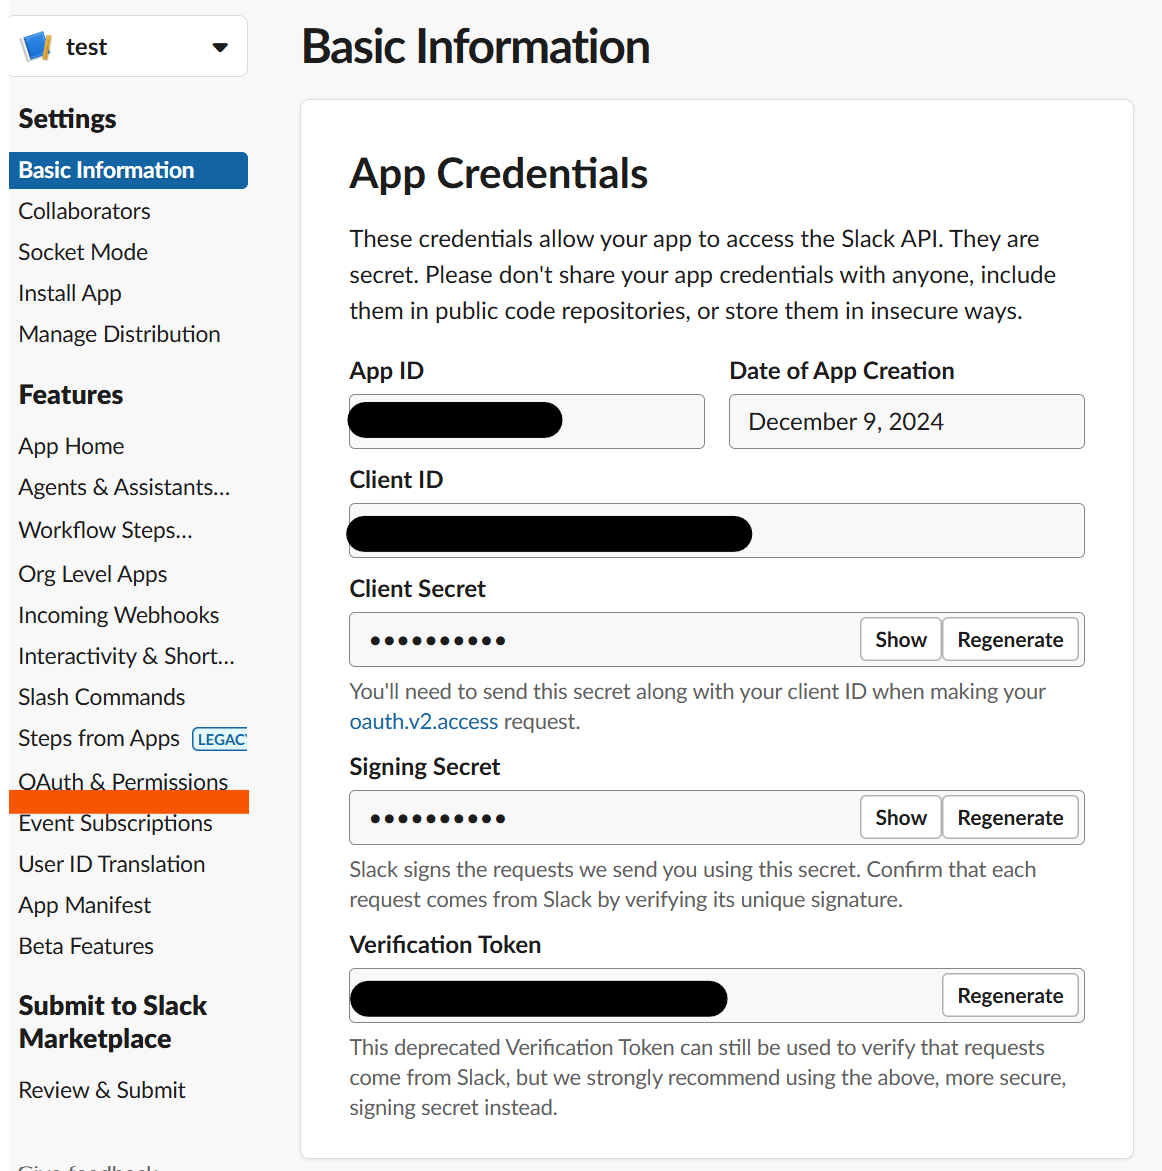
Task: Show the Signing Secret
Action: pyautogui.click(x=901, y=817)
